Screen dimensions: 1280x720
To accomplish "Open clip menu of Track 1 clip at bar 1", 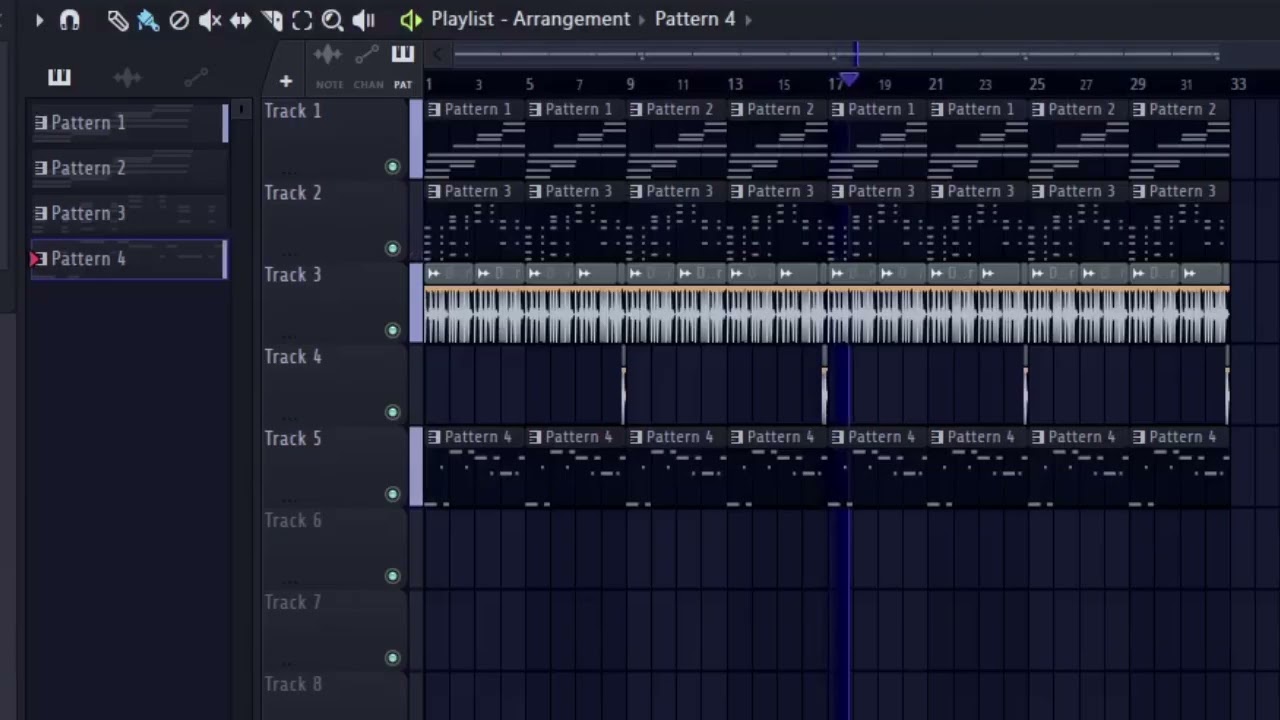I will [434, 110].
